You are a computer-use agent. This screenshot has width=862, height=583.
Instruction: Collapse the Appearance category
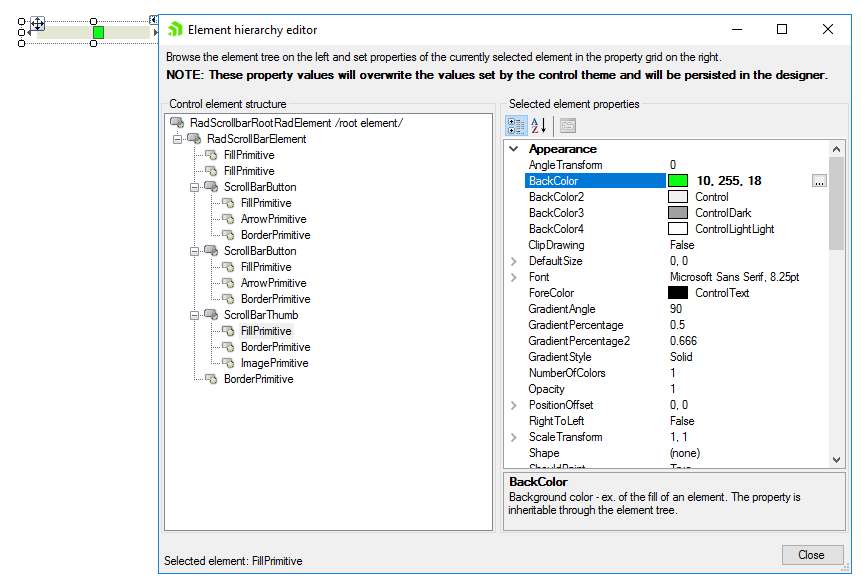[x=513, y=148]
